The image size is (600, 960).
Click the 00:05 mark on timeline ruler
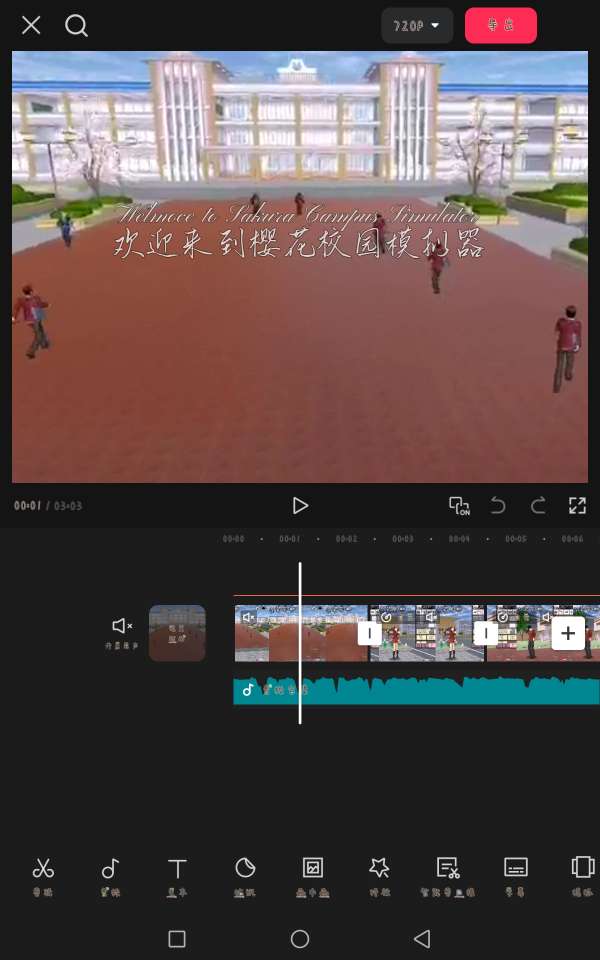516,539
